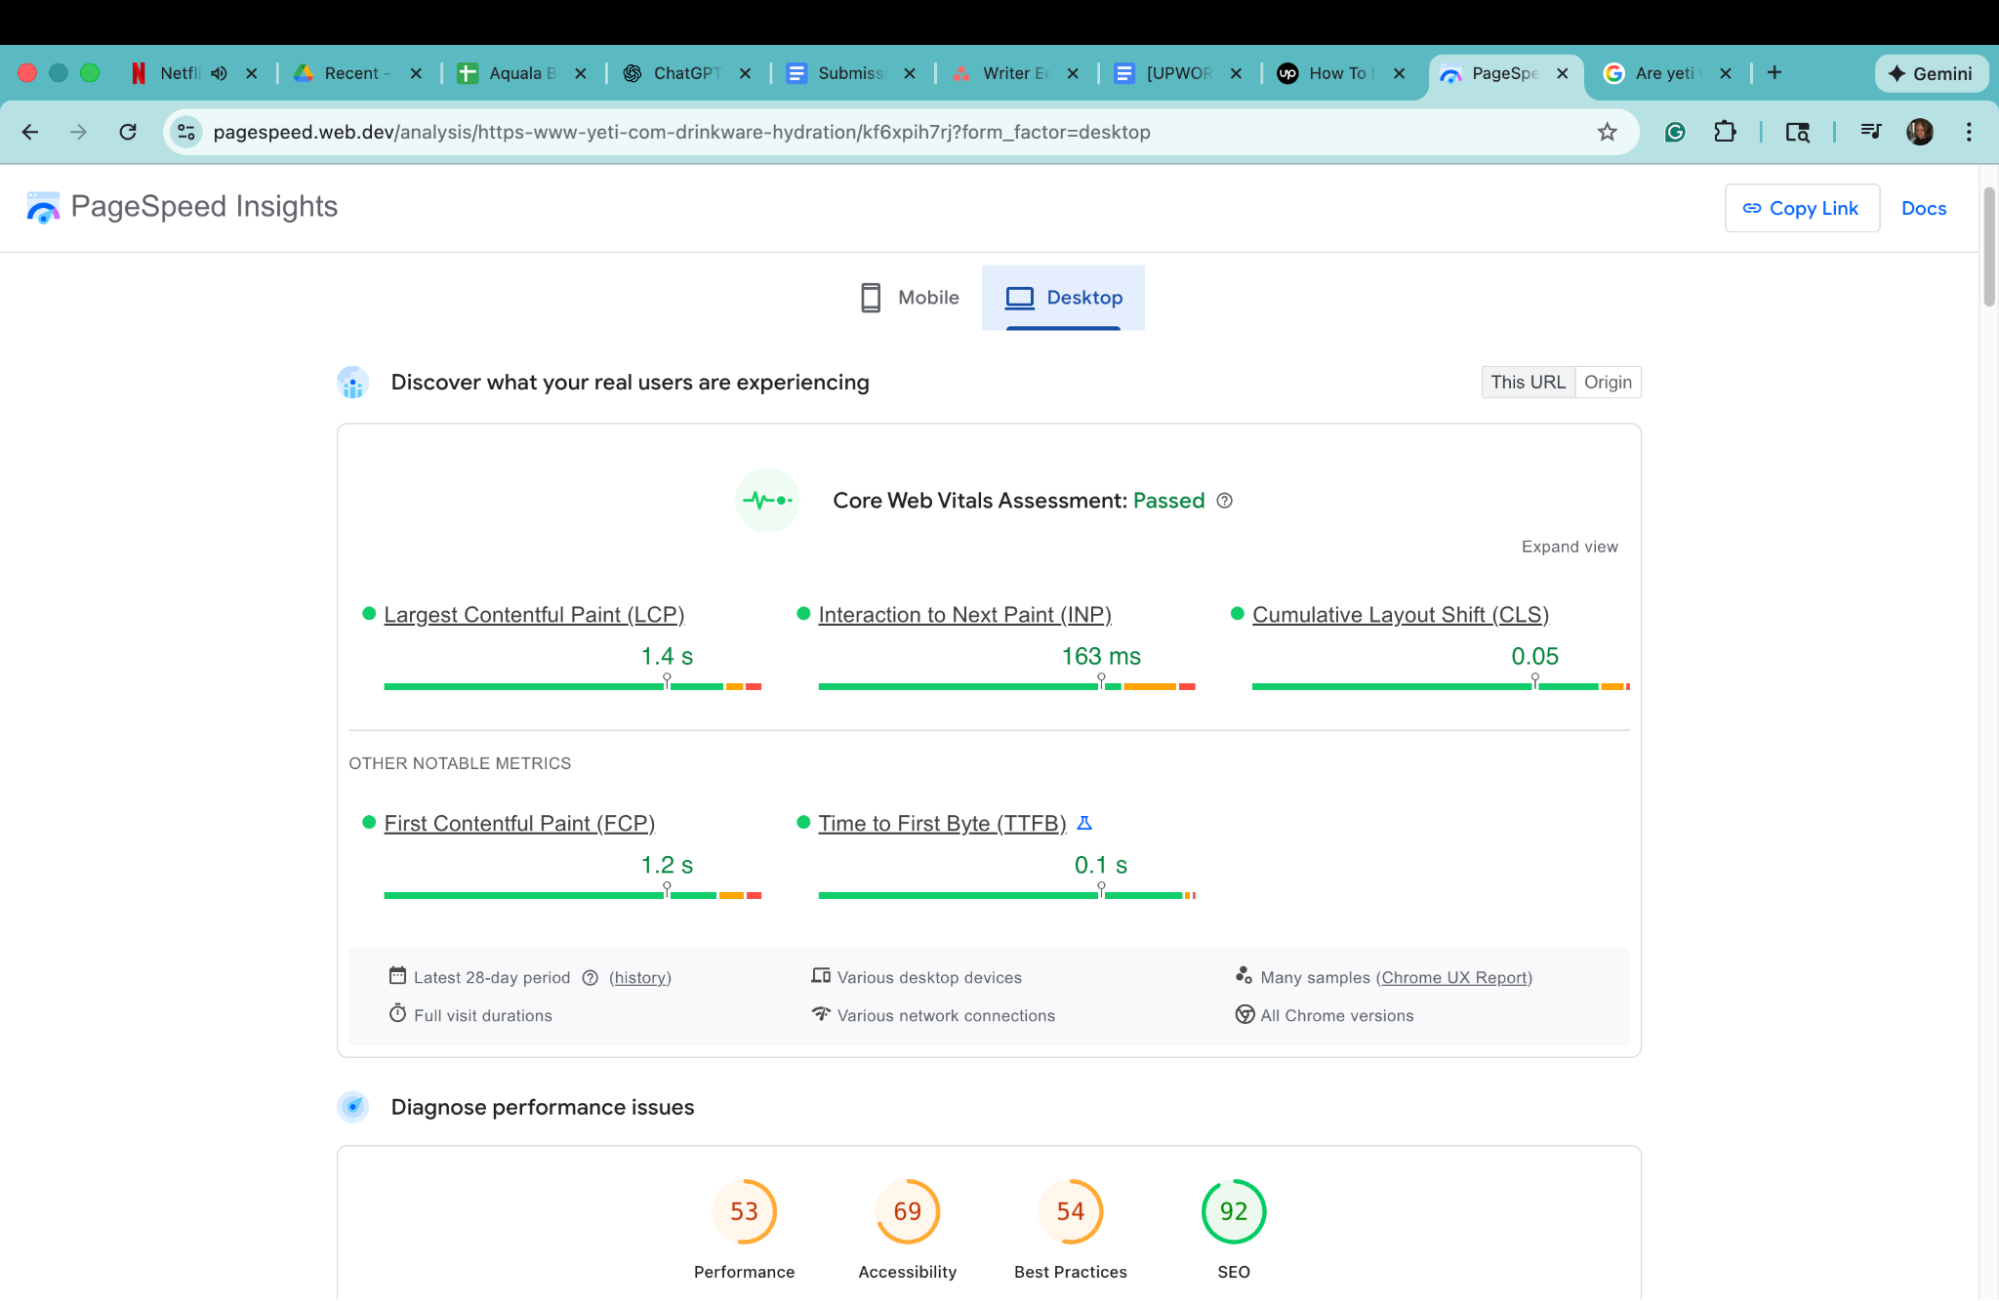Click Various desktop devices text
This screenshot has width=1999, height=1301.
(929, 978)
